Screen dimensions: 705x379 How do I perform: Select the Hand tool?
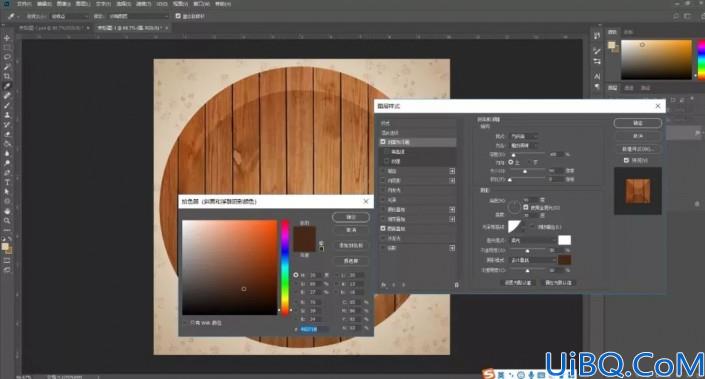7,211
